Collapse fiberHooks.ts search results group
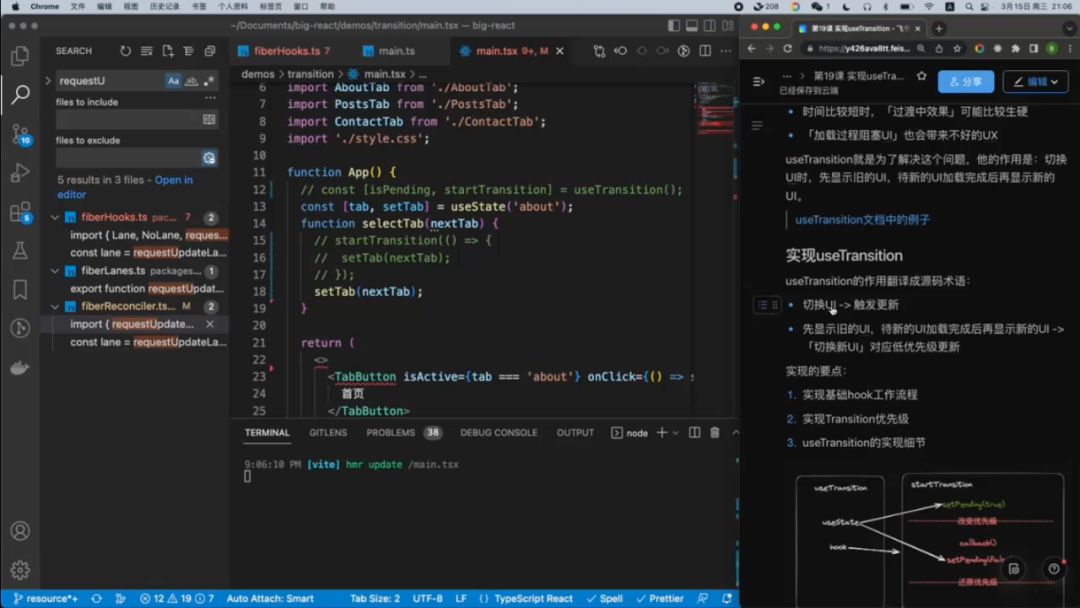This screenshot has width=1080, height=608. [56, 217]
